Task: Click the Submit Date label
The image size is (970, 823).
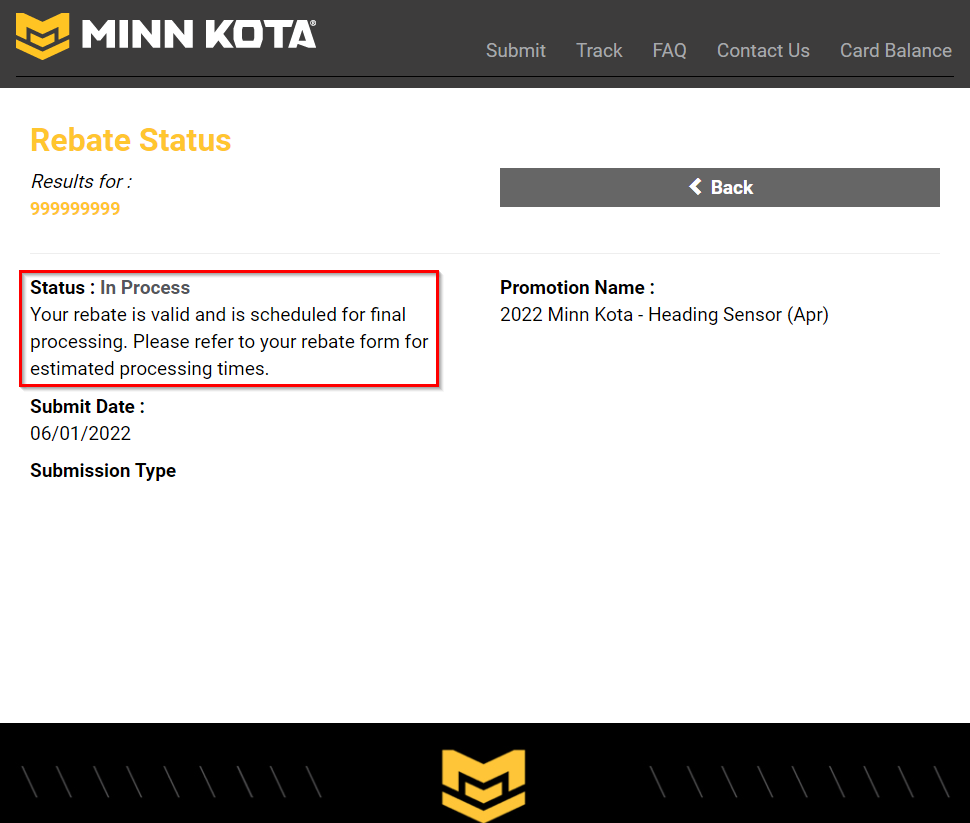Action: 87,407
